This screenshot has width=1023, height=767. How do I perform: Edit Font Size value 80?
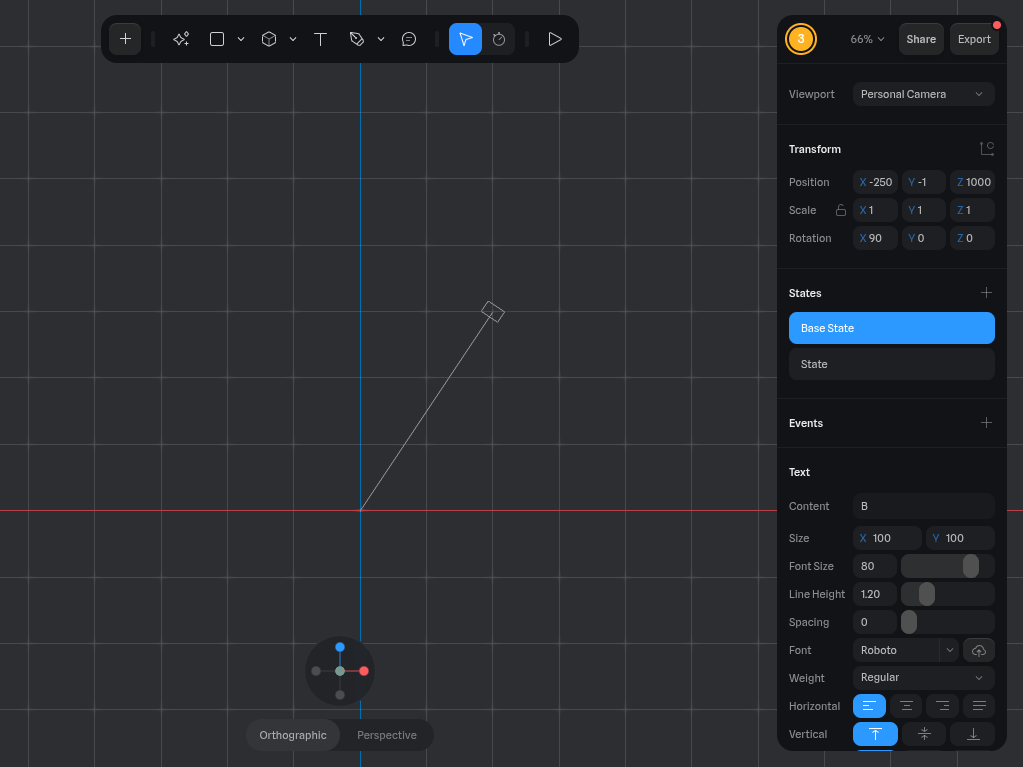click(x=874, y=566)
